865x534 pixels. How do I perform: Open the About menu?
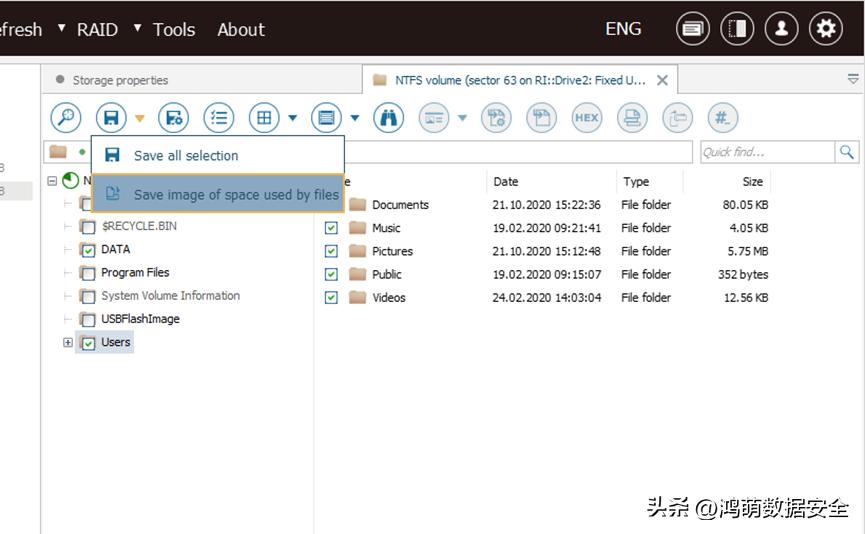coord(241,29)
